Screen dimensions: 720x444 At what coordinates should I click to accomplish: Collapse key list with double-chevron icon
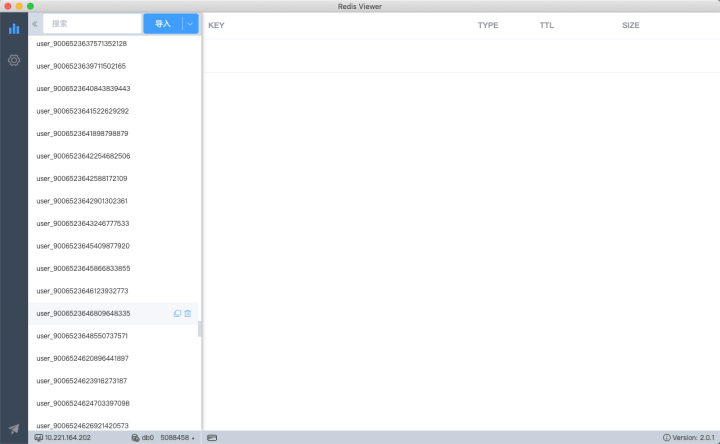pos(34,24)
